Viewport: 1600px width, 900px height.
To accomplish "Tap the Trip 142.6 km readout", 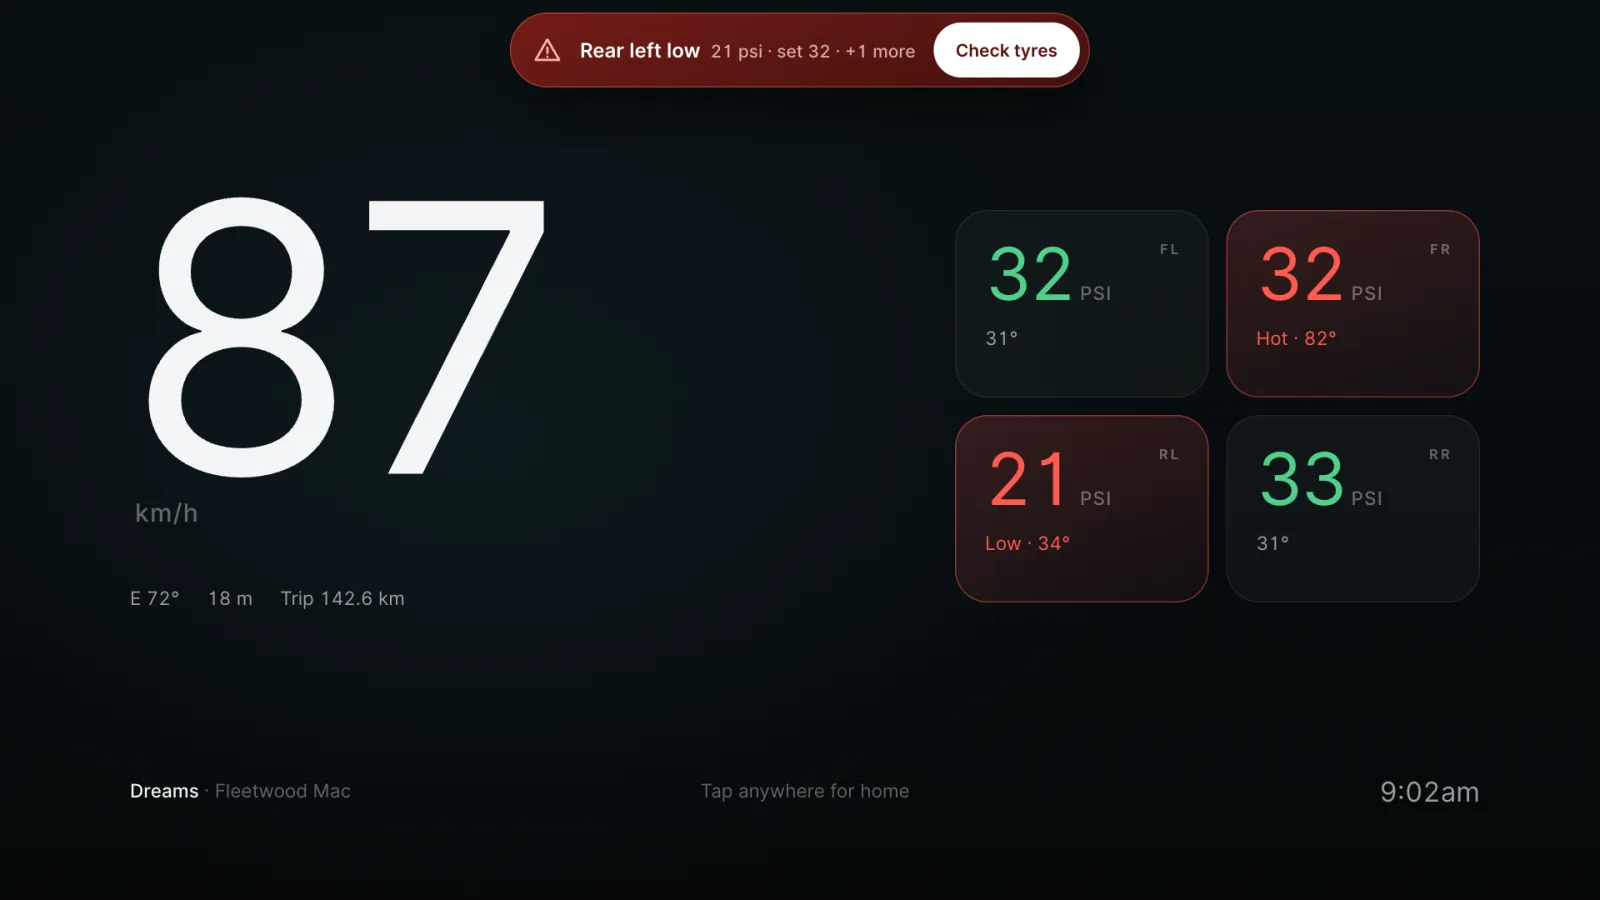I will tap(343, 598).
